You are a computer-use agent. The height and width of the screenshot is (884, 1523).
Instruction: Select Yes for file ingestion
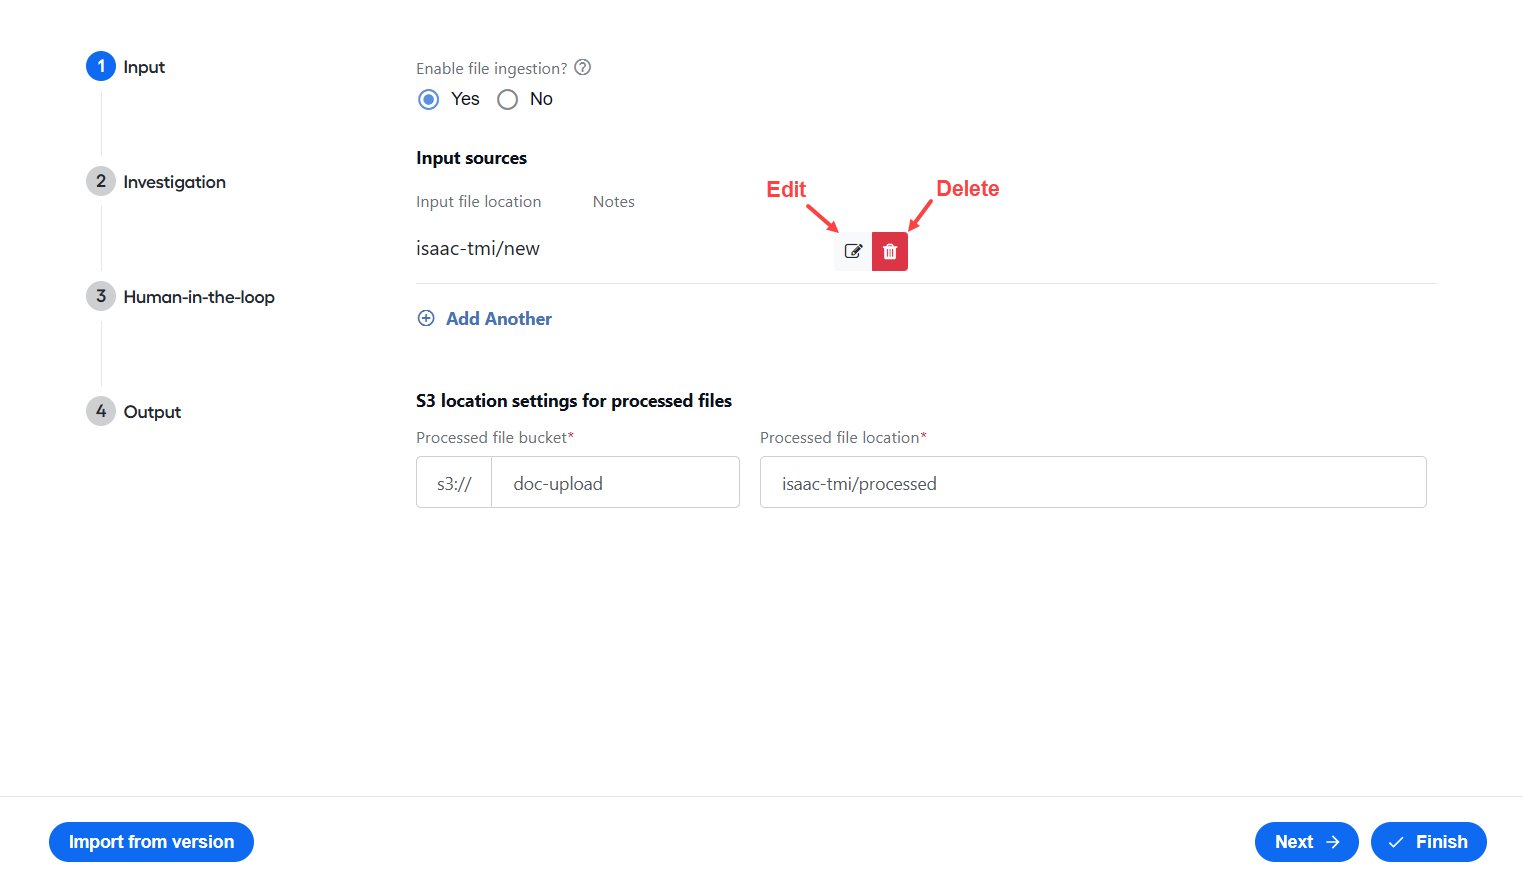(429, 99)
